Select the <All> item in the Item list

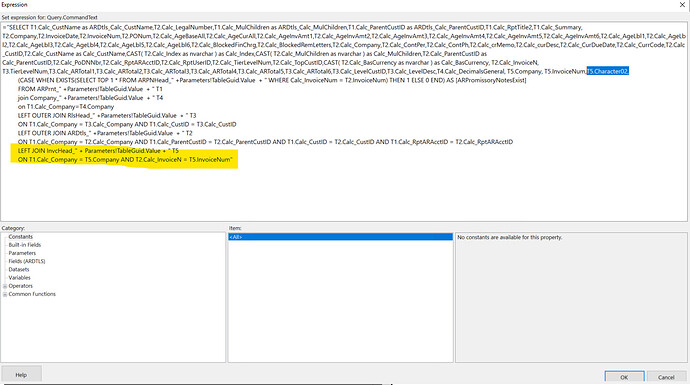point(341,237)
